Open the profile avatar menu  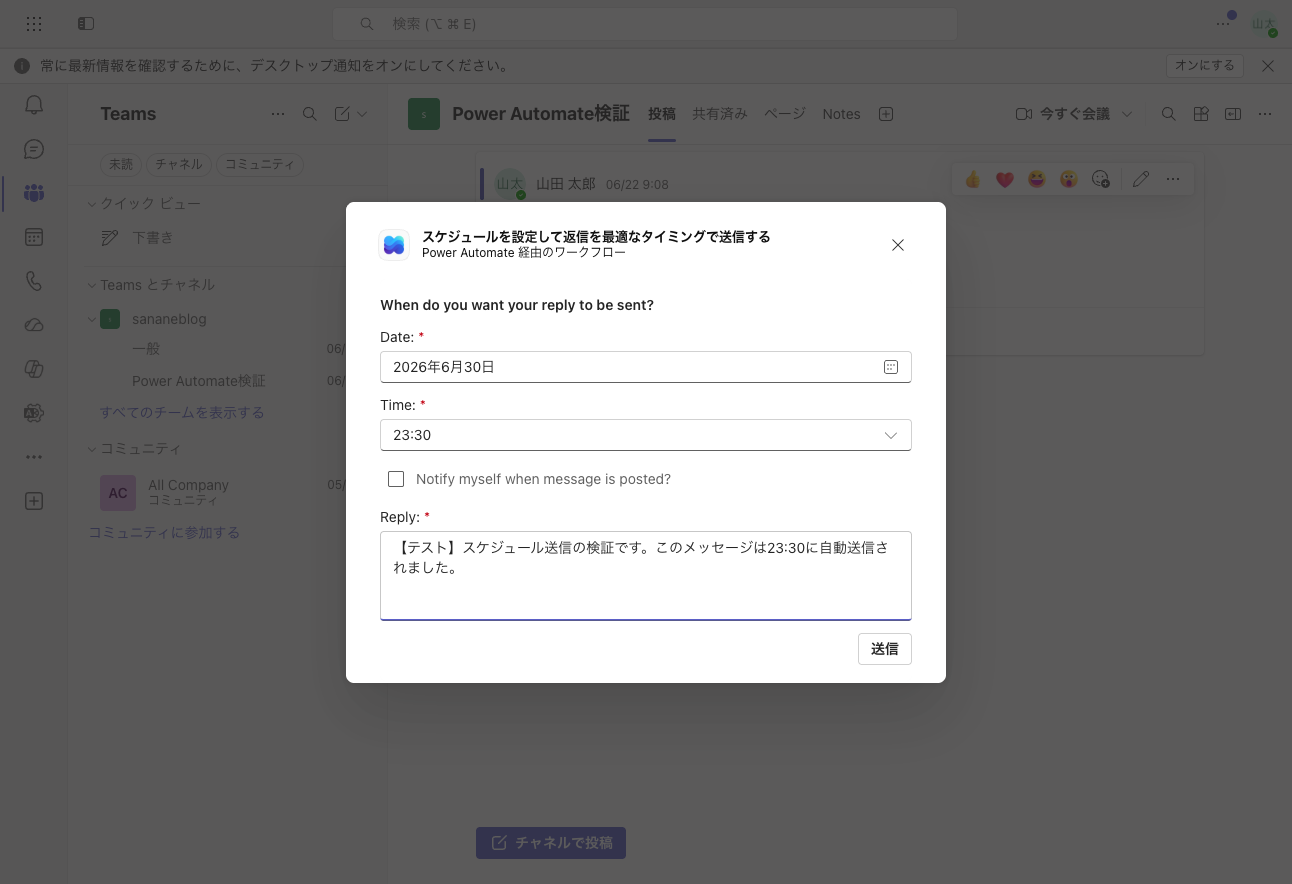pyautogui.click(x=1265, y=24)
